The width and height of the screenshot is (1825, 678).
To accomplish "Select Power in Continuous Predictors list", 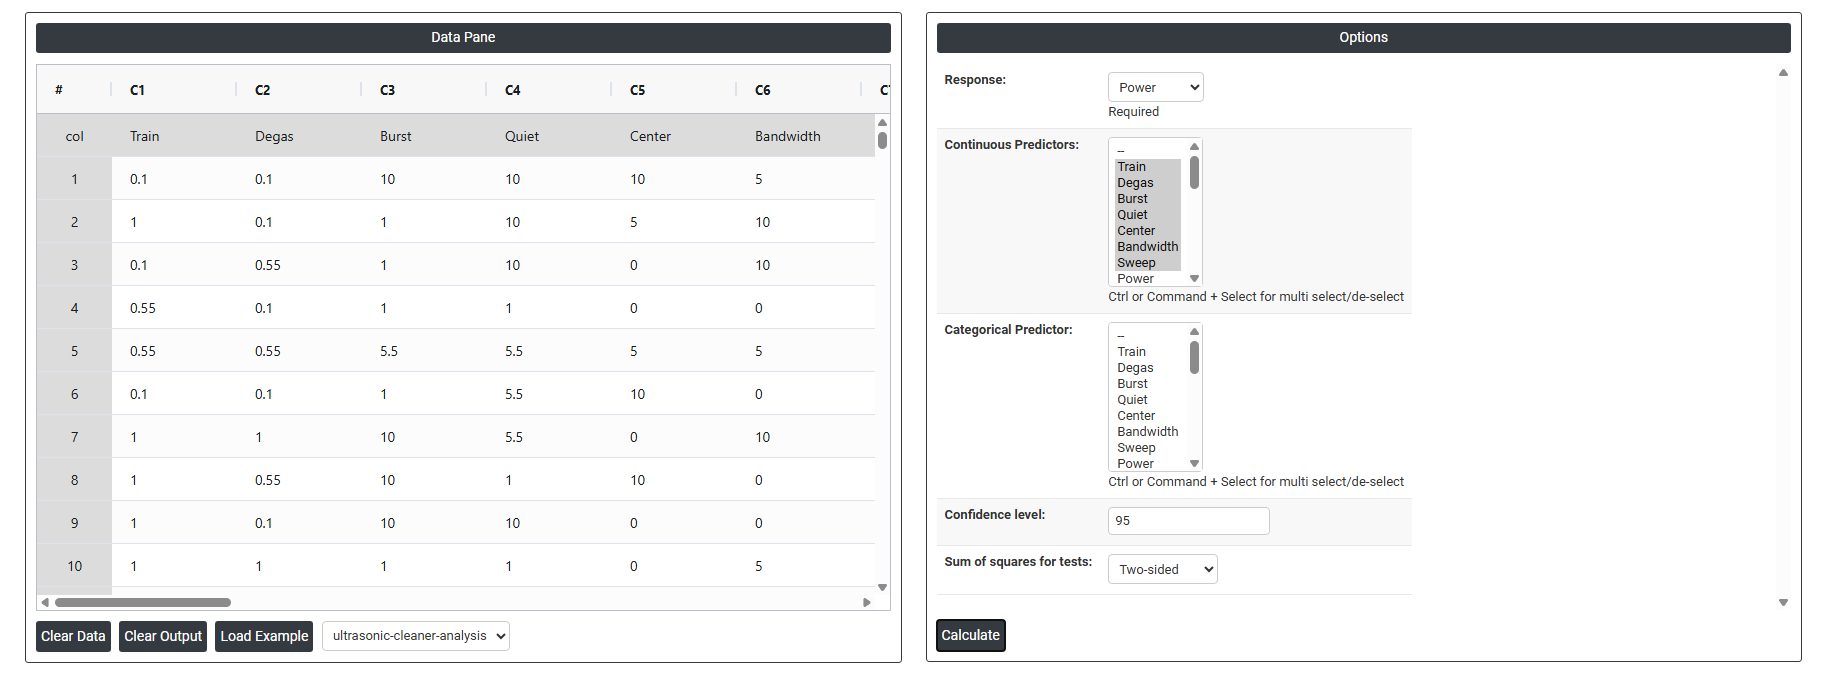I will pos(1135,279).
